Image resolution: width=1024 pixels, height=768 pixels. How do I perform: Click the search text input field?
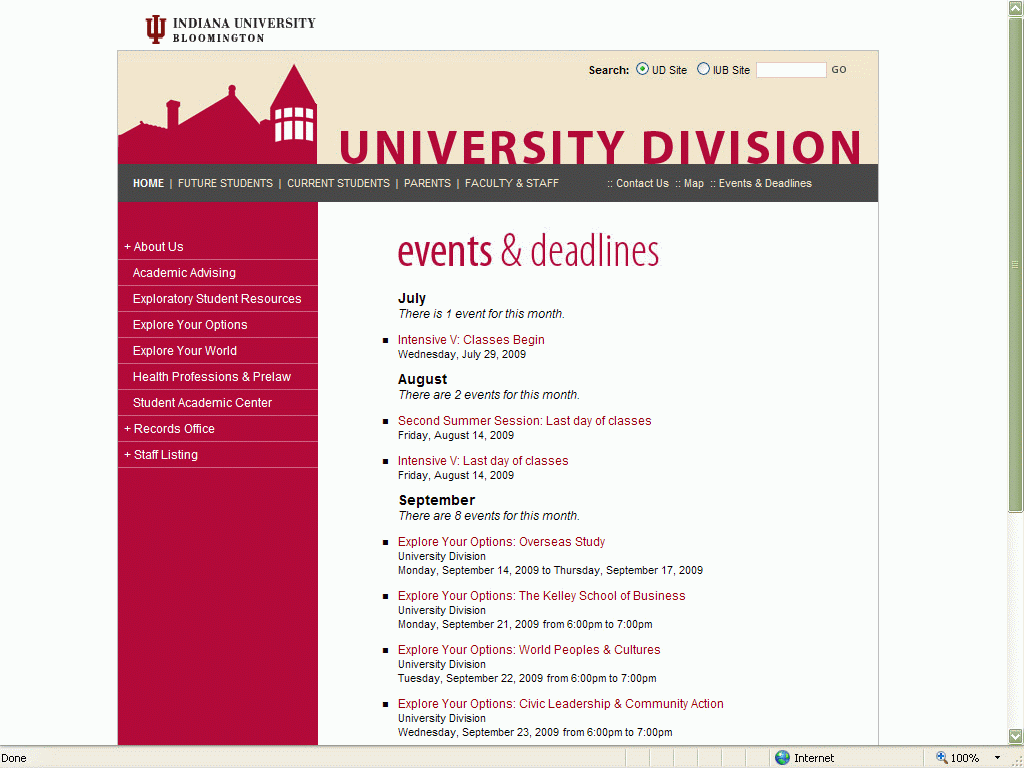[791, 70]
